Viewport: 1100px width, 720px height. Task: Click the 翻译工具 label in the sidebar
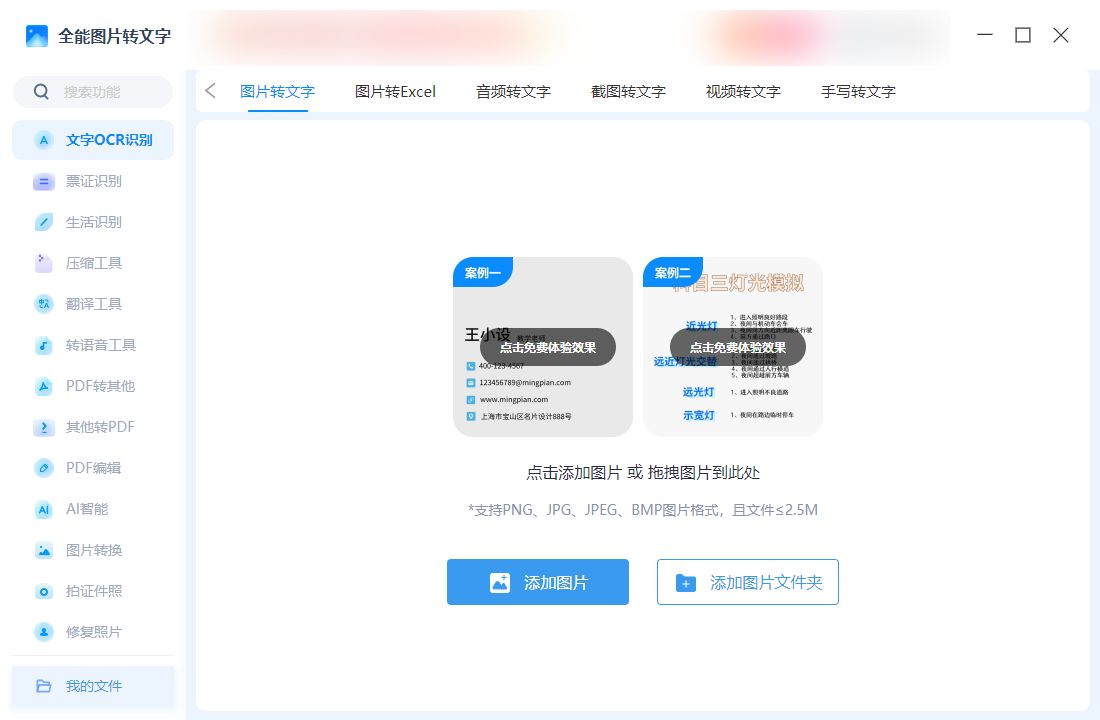[x=94, y=304]
